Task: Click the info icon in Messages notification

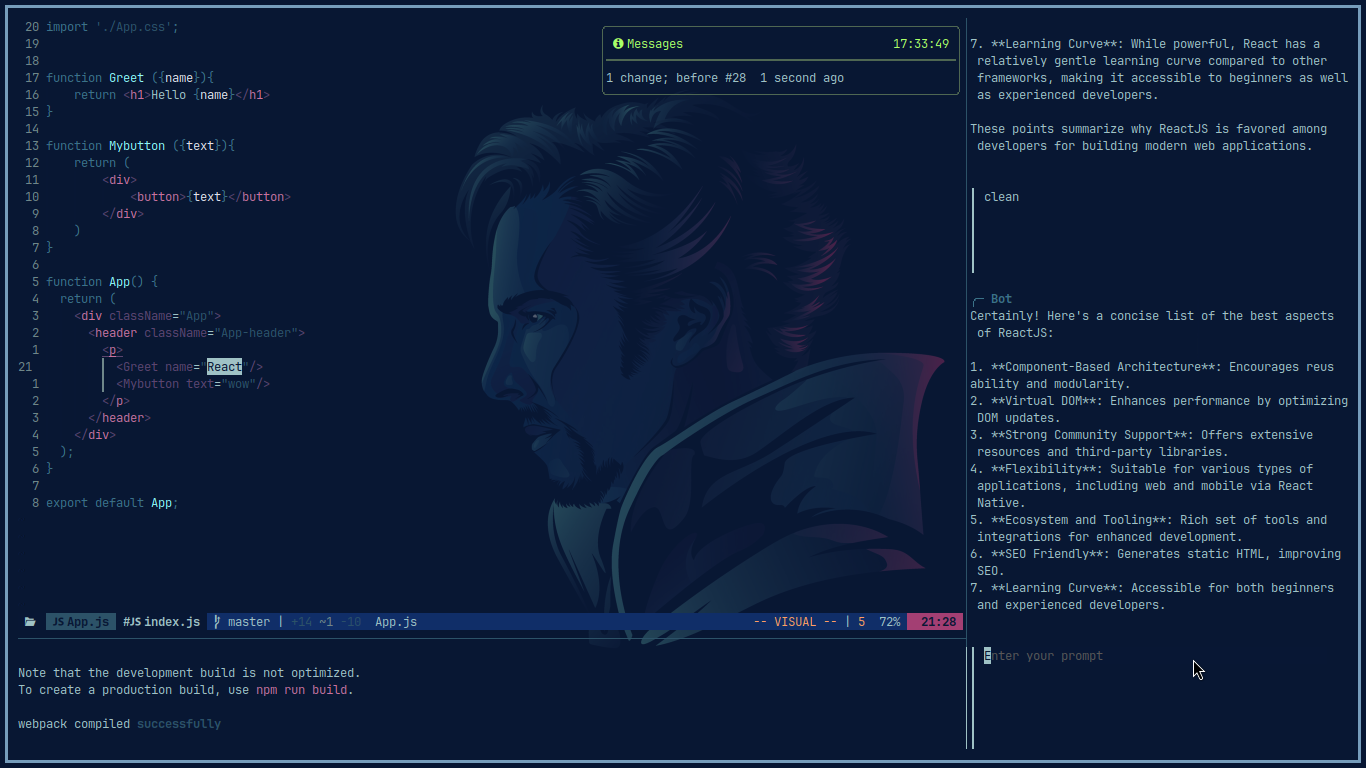Action: point(618,44)
